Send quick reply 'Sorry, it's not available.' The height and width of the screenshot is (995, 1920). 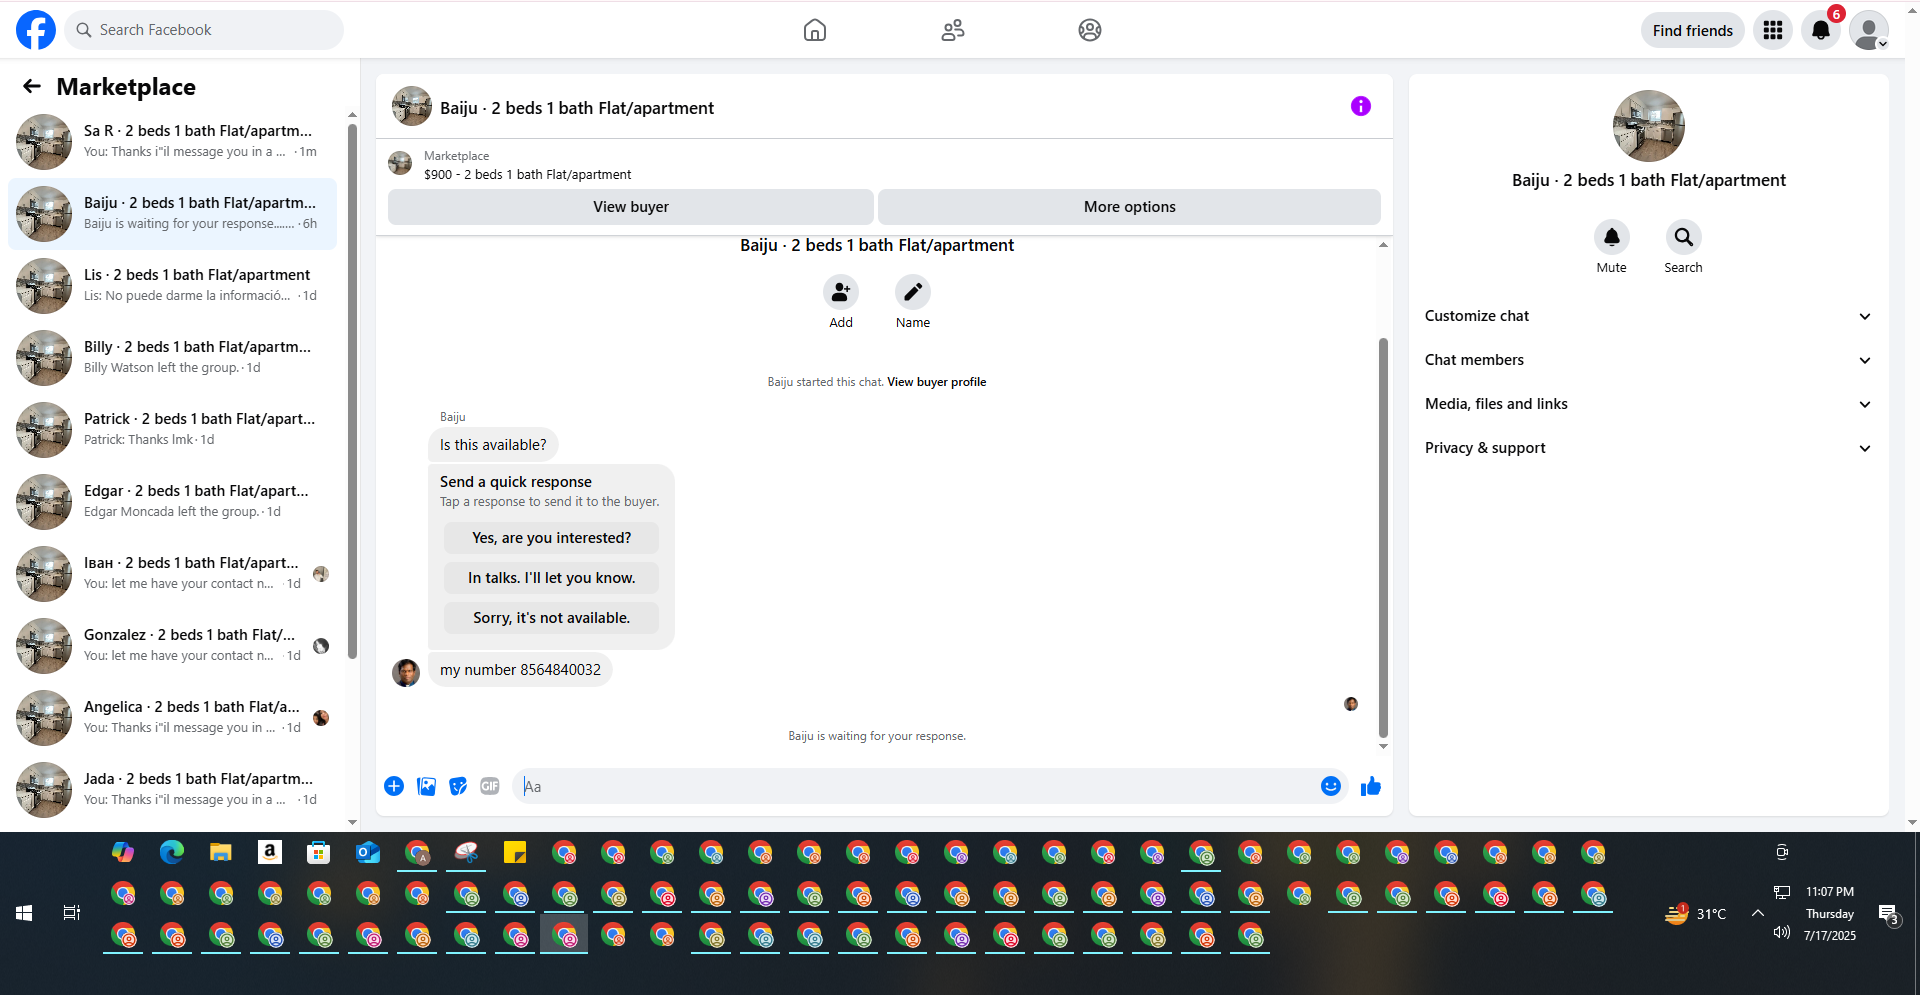[x=552, y=618]
